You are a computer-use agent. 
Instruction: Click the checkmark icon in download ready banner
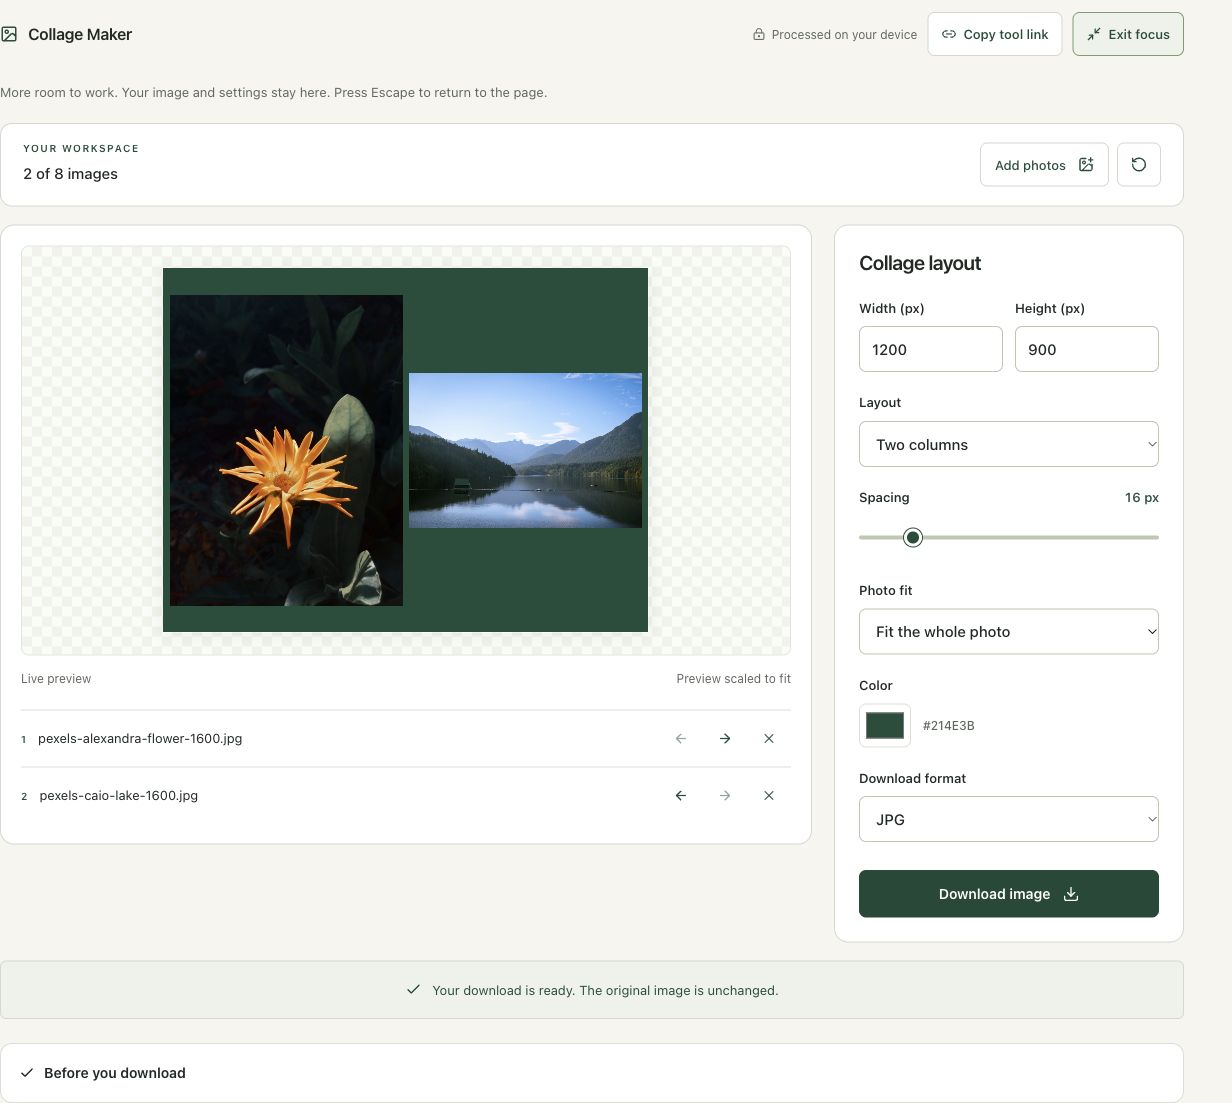(413, 990)
